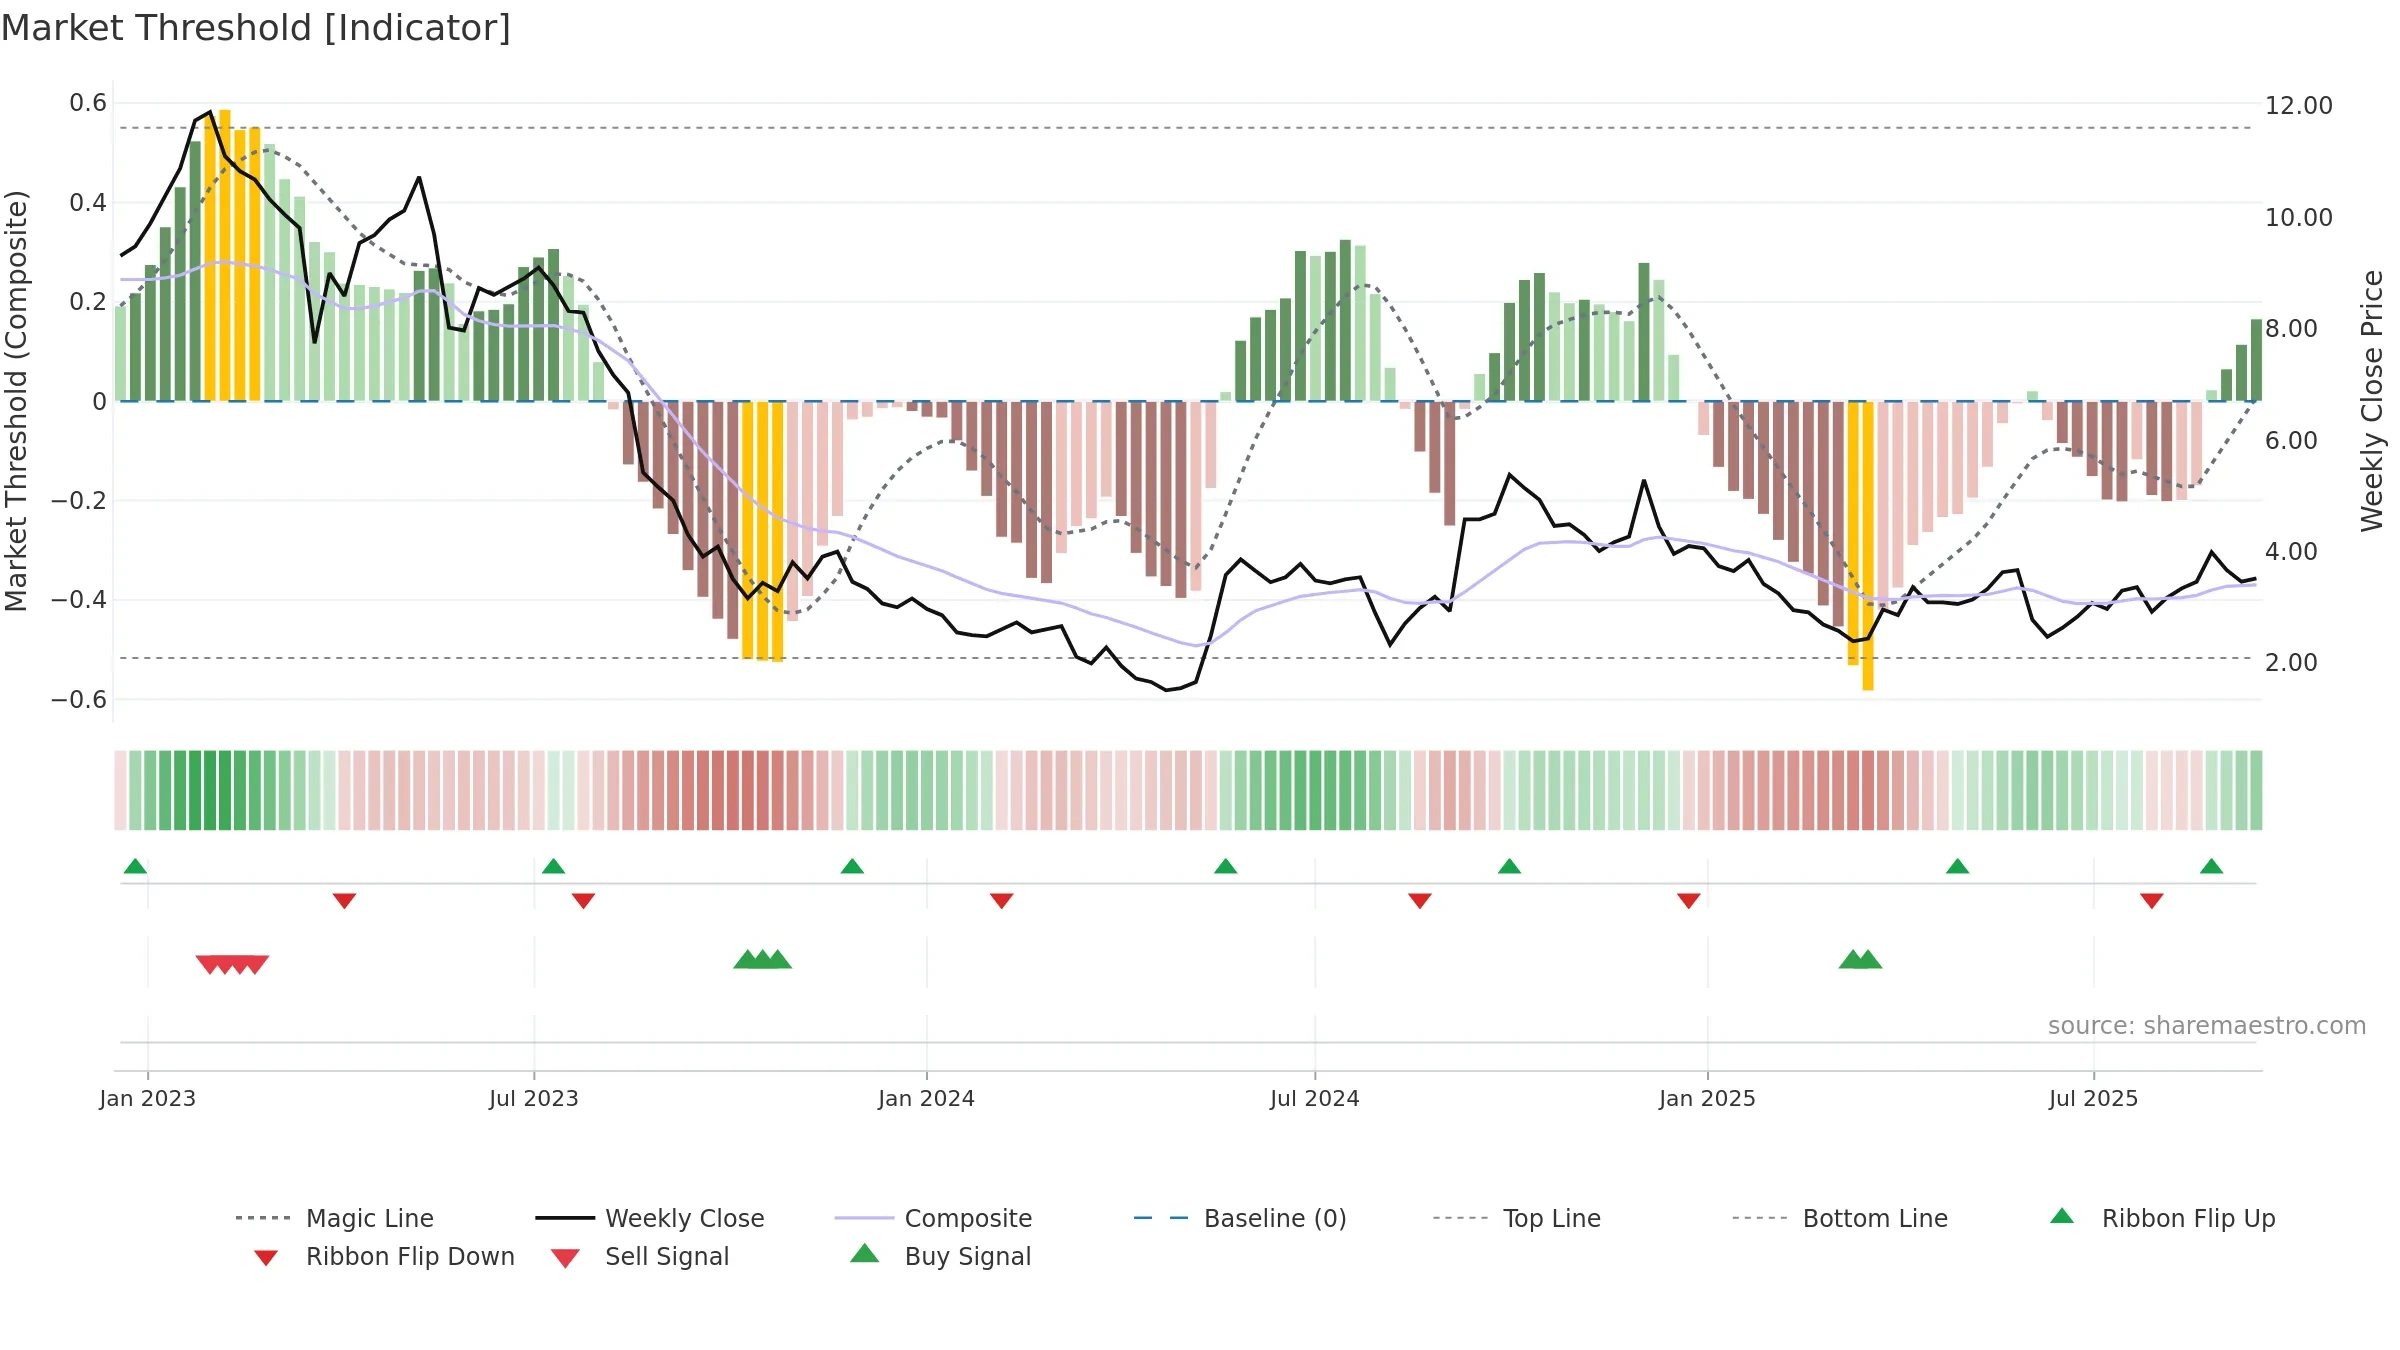
Task: Click the Weekly Close peak near 11.9
Action: tap(210, 112)
